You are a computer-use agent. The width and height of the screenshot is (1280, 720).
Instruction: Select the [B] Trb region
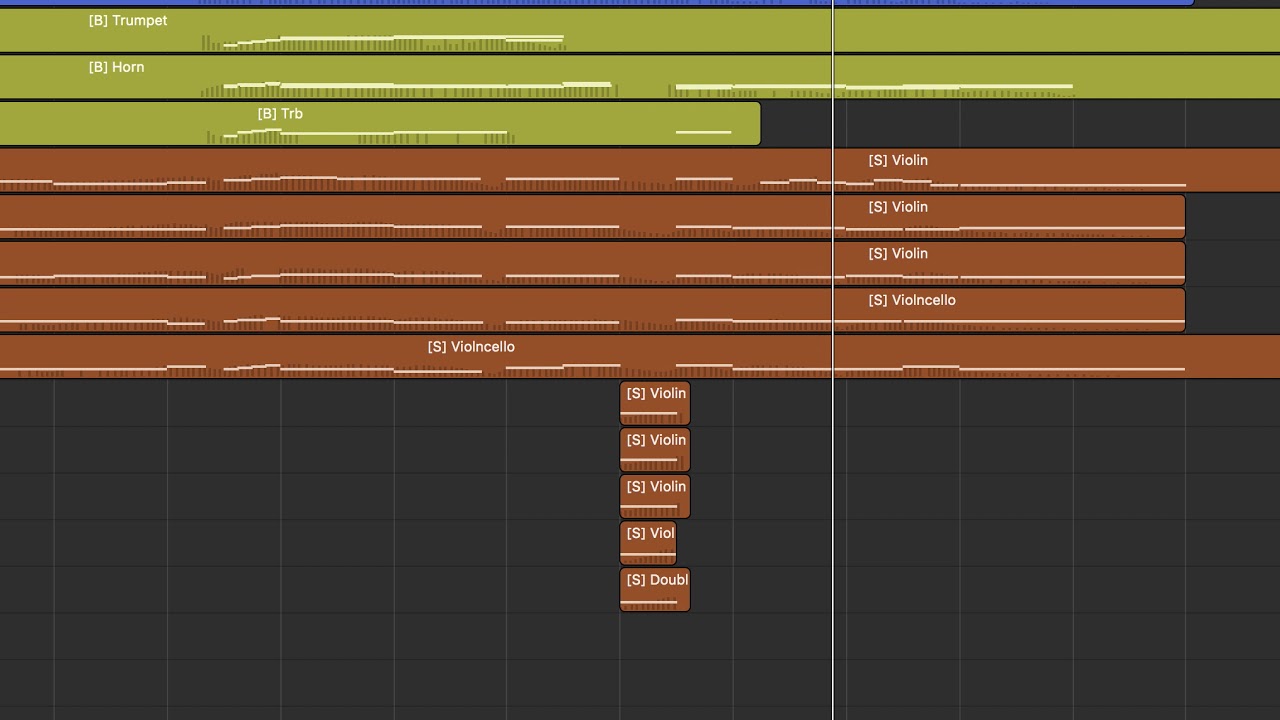(x=380, y=124)
